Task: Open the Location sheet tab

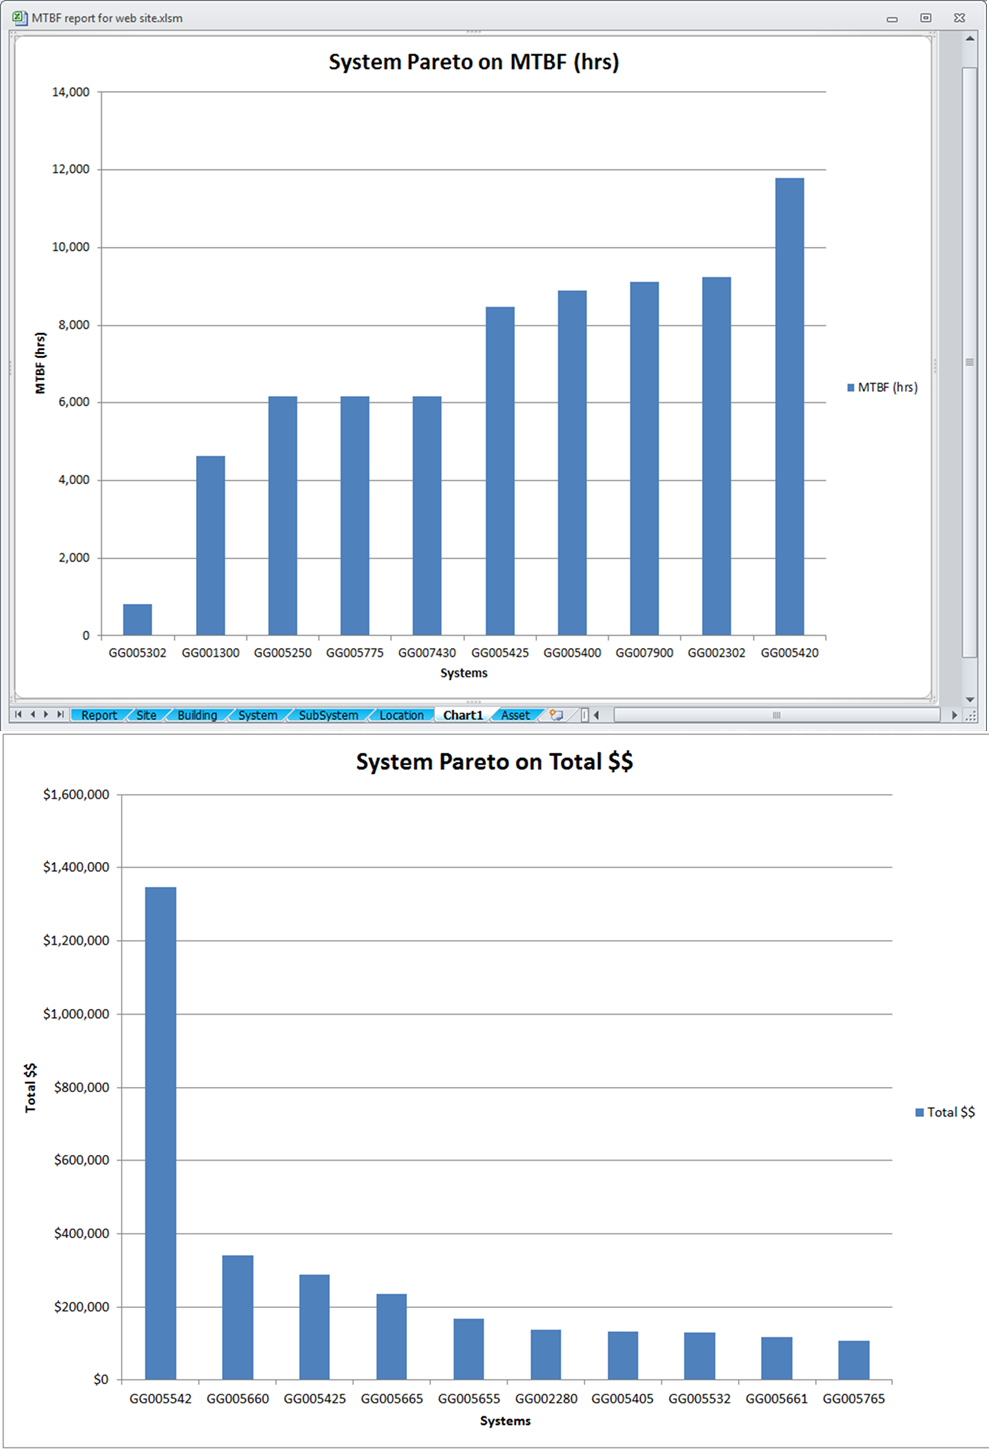Action: pyautogui.click(x=401, y=715)
